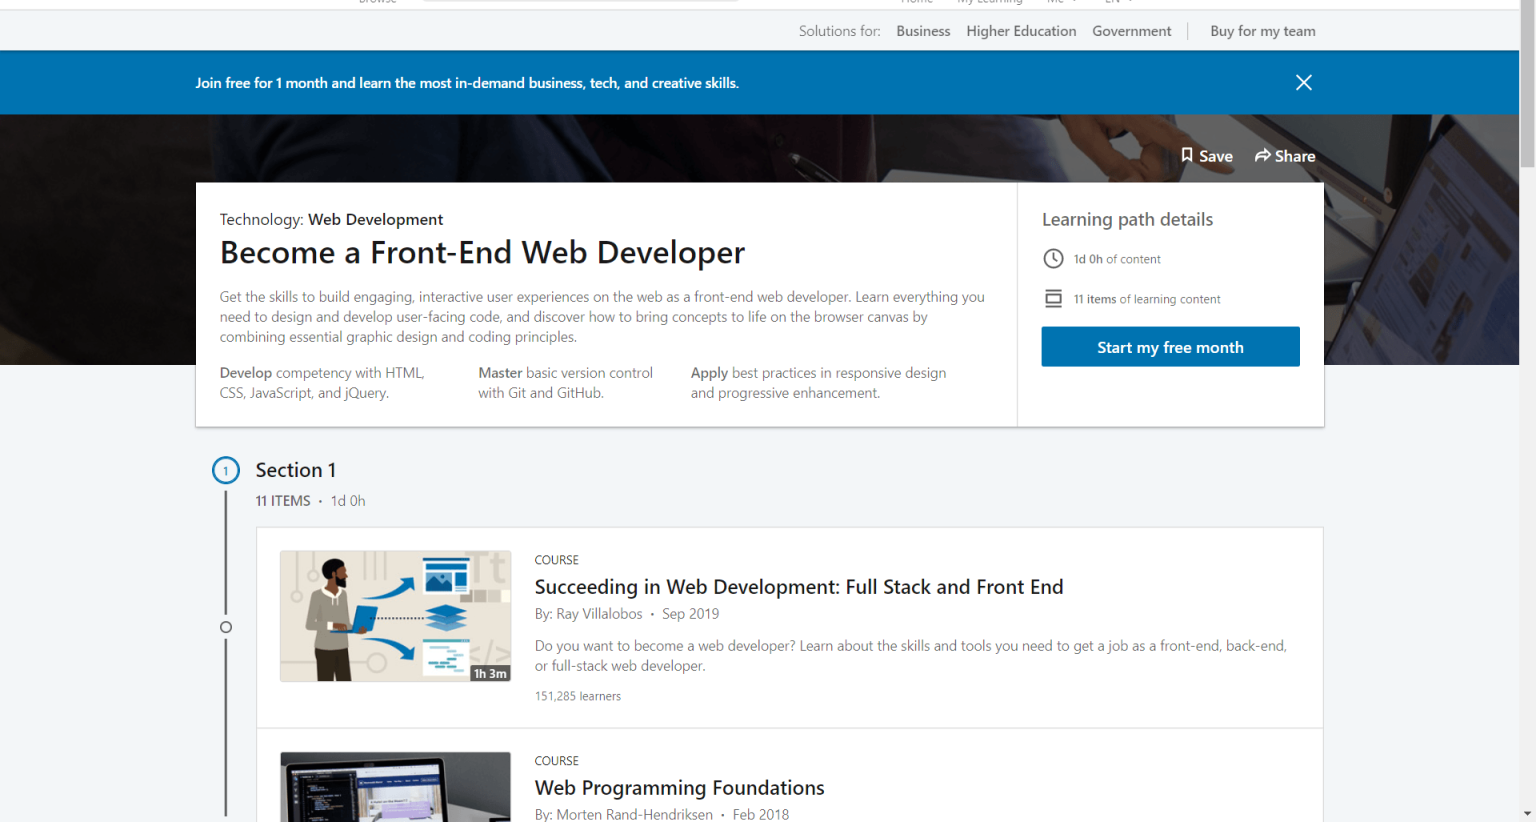Viewport: 1536px width, 822px height.
Task: Click the icon next to 11 items
Action: [x=1053, y=298]
